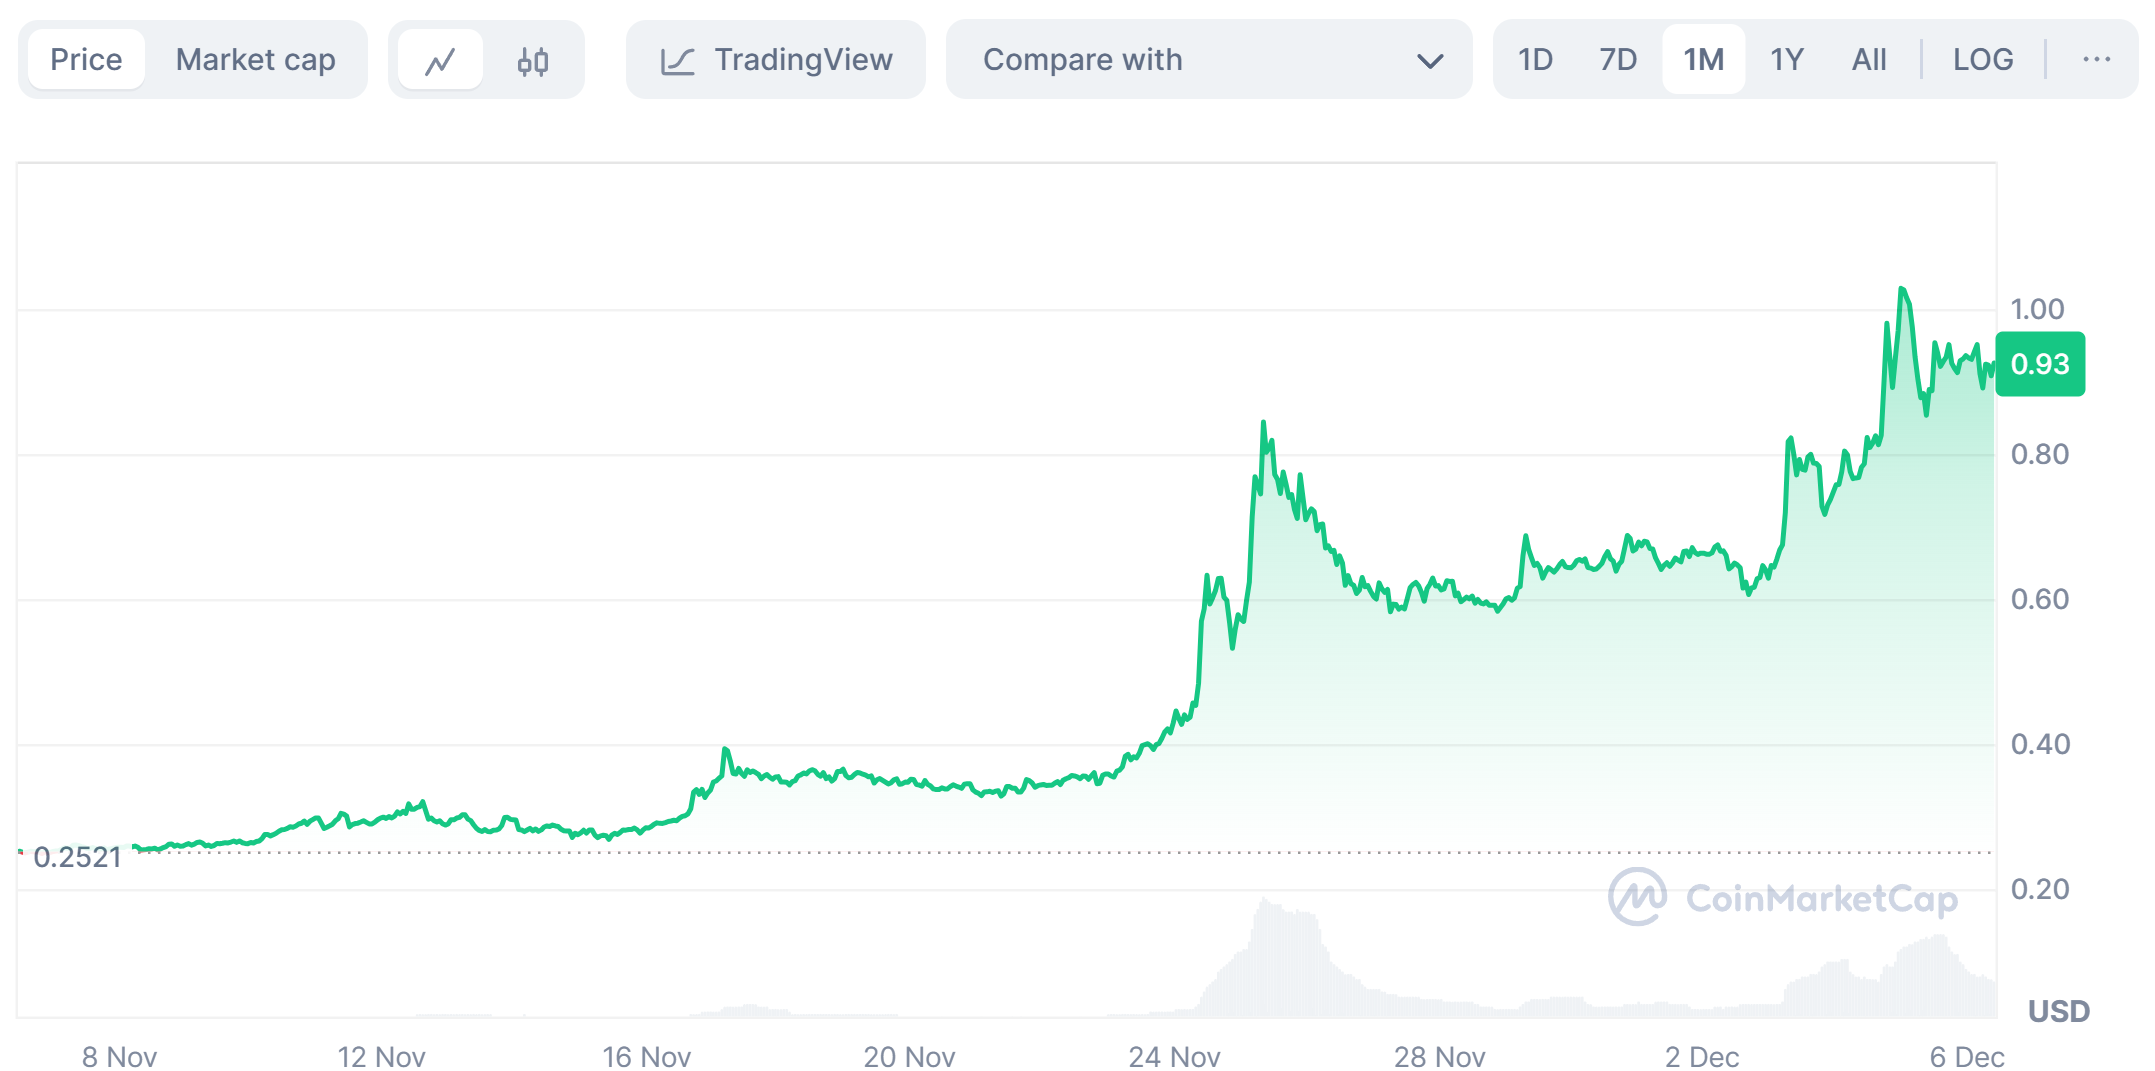Screen dimensions: 2155x1071
Task: Click the price peak near 1.00
Action: pos(1902,290)
